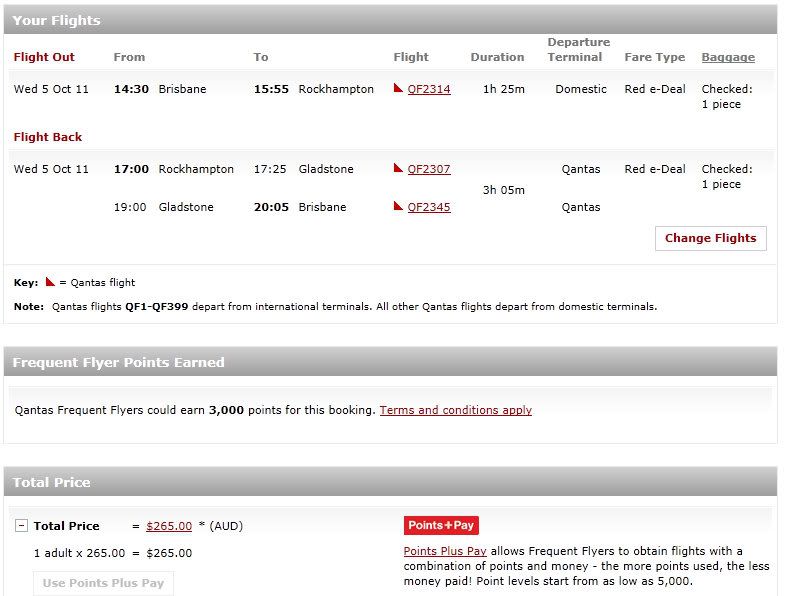Click the Total Price section header

390,482
